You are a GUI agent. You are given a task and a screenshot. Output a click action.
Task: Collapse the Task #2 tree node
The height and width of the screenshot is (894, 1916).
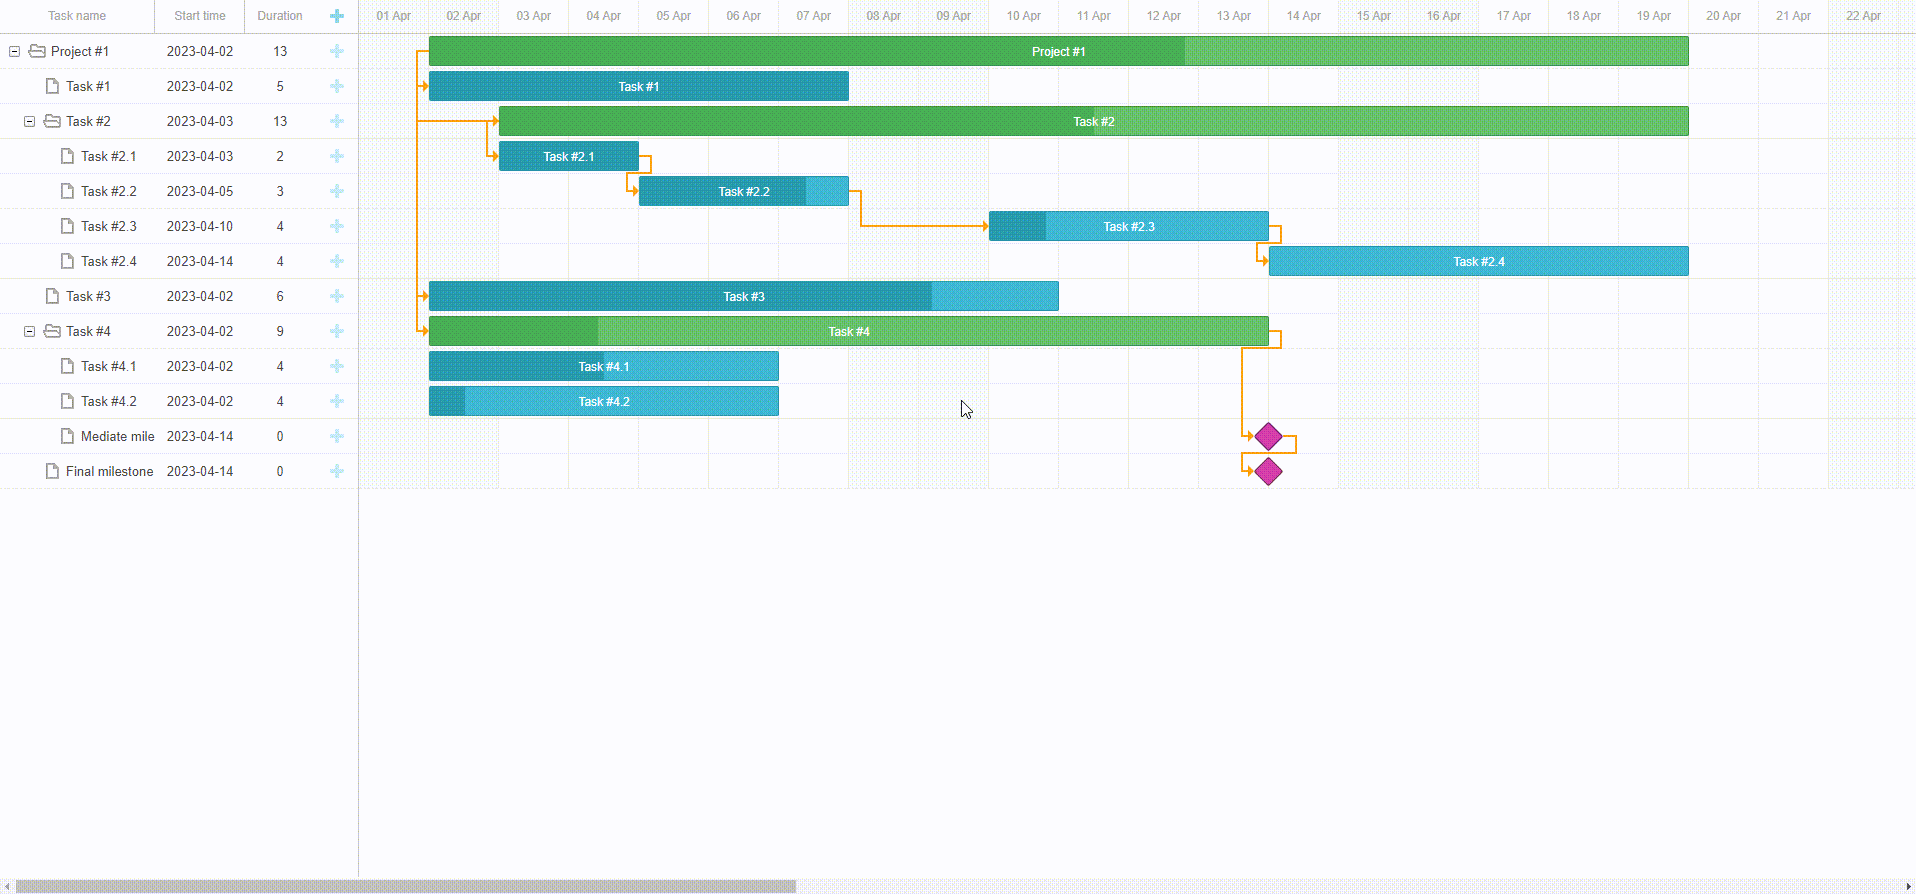tap(30, 121)
